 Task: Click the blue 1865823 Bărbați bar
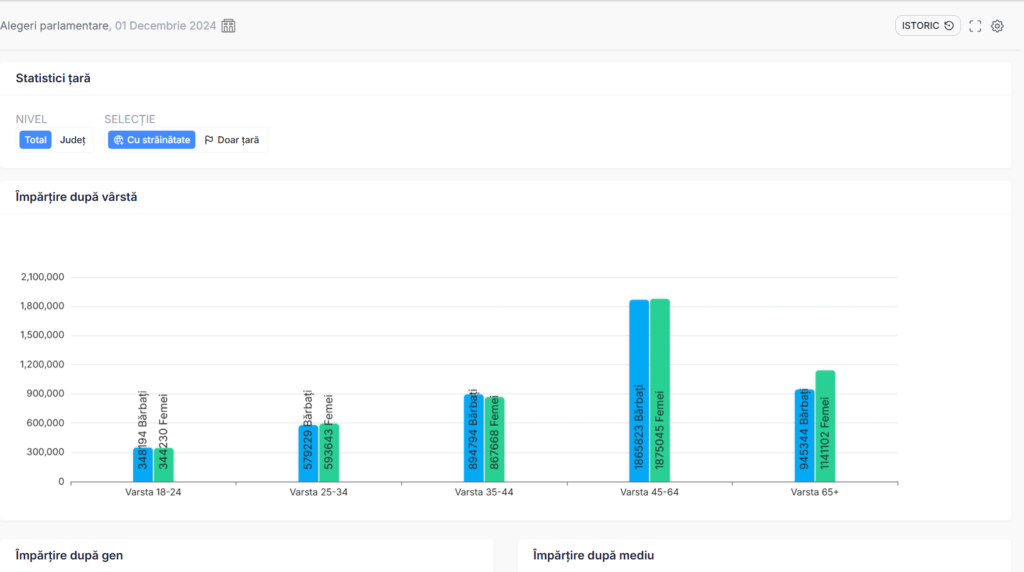(x=639, y=391)
